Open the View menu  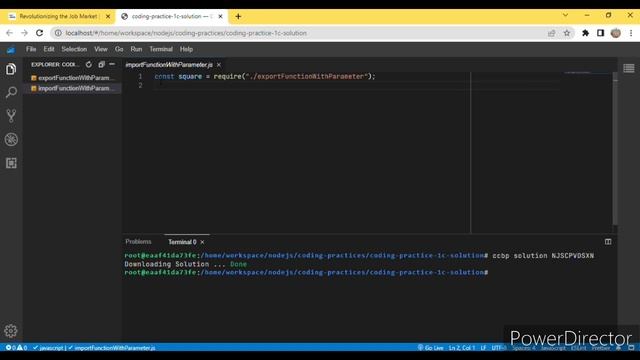(101, 49)
